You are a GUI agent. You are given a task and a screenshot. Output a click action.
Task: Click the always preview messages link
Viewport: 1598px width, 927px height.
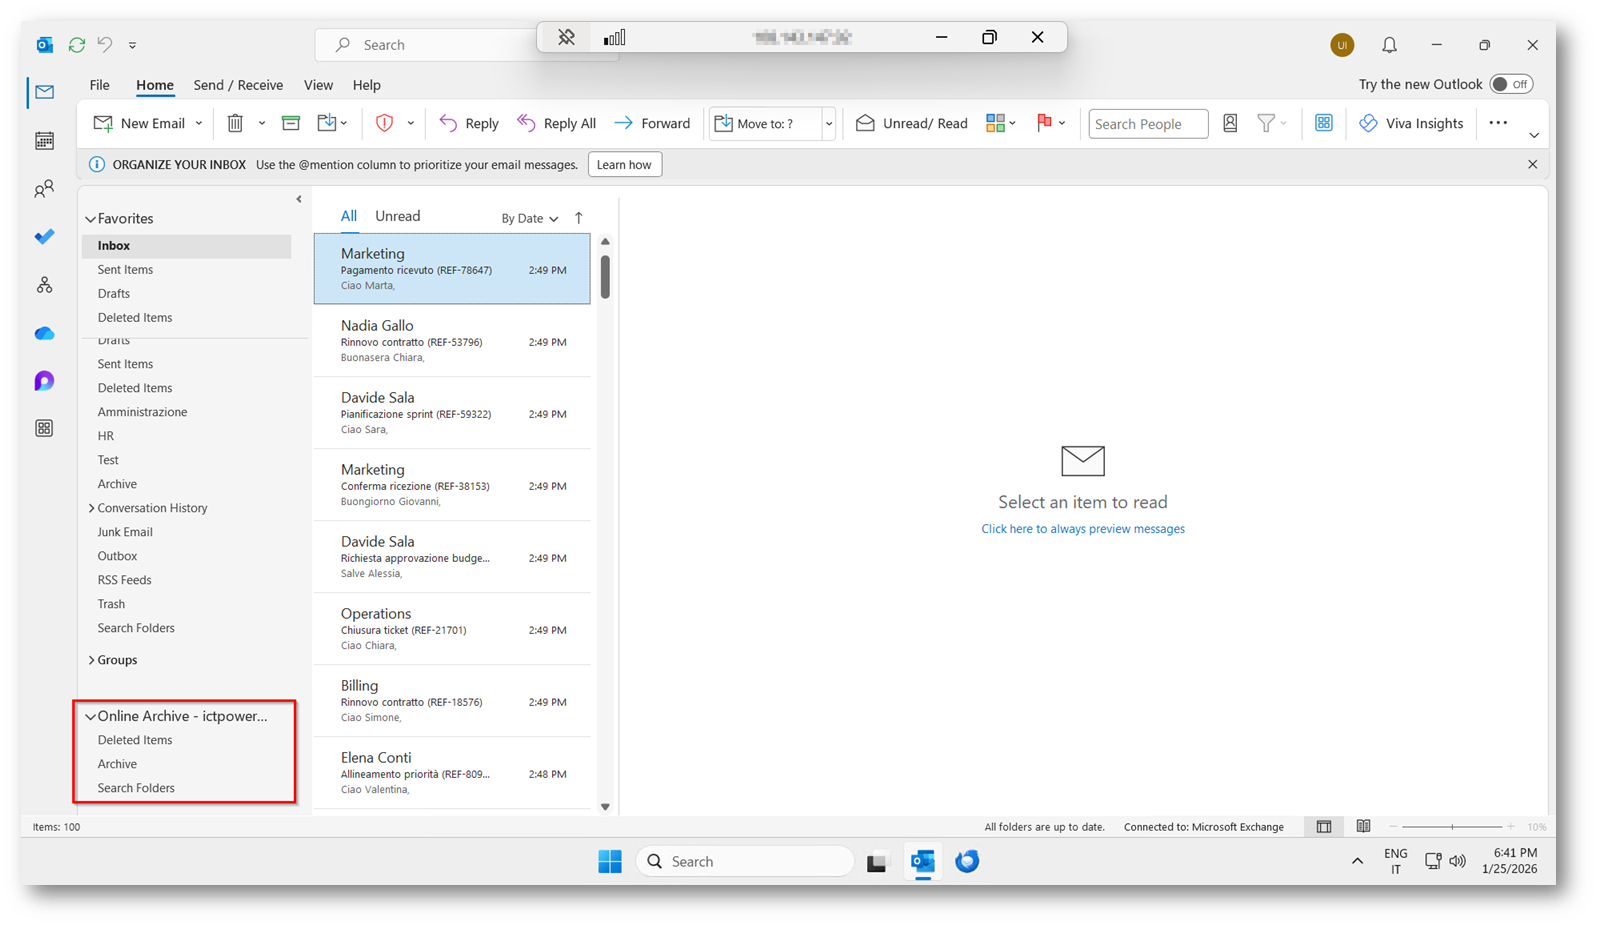pos(1082,529)
